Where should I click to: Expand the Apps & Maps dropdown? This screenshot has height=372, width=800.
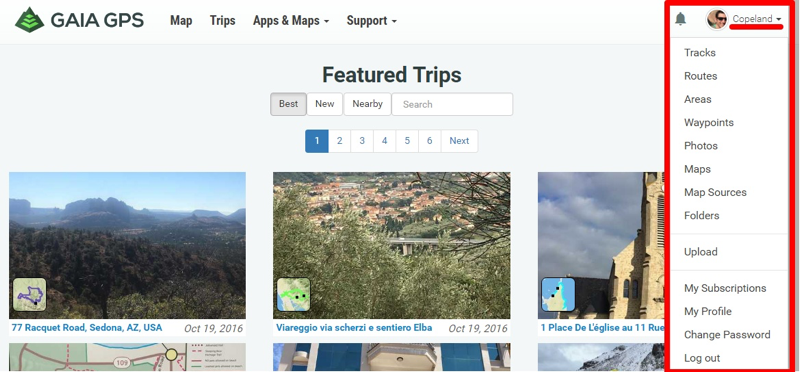pos(291,21)
